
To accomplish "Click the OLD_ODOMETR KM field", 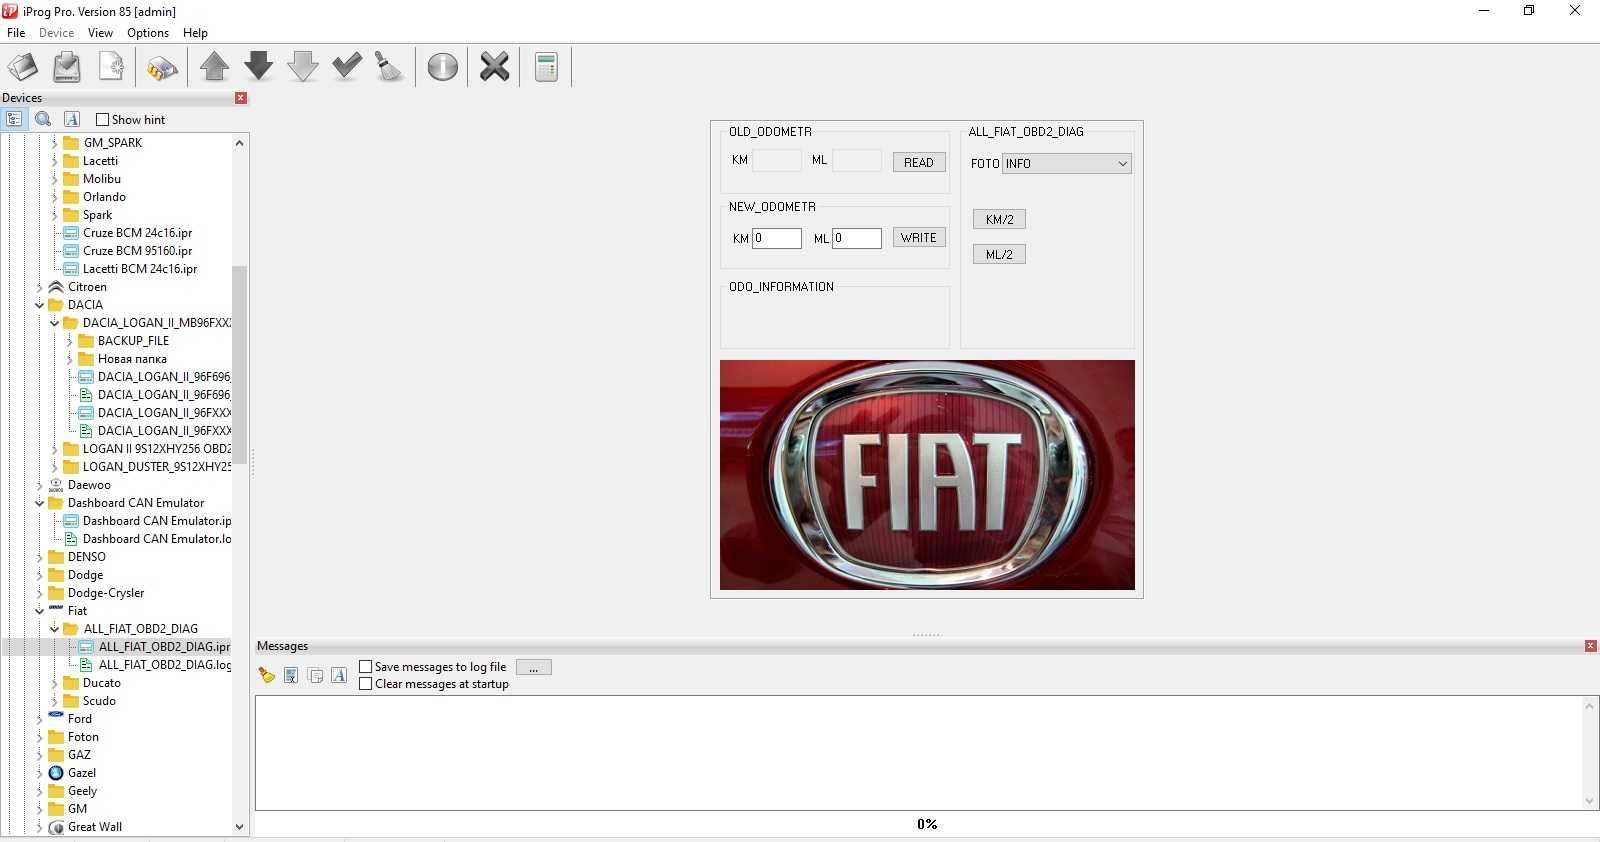I will 777,160.
